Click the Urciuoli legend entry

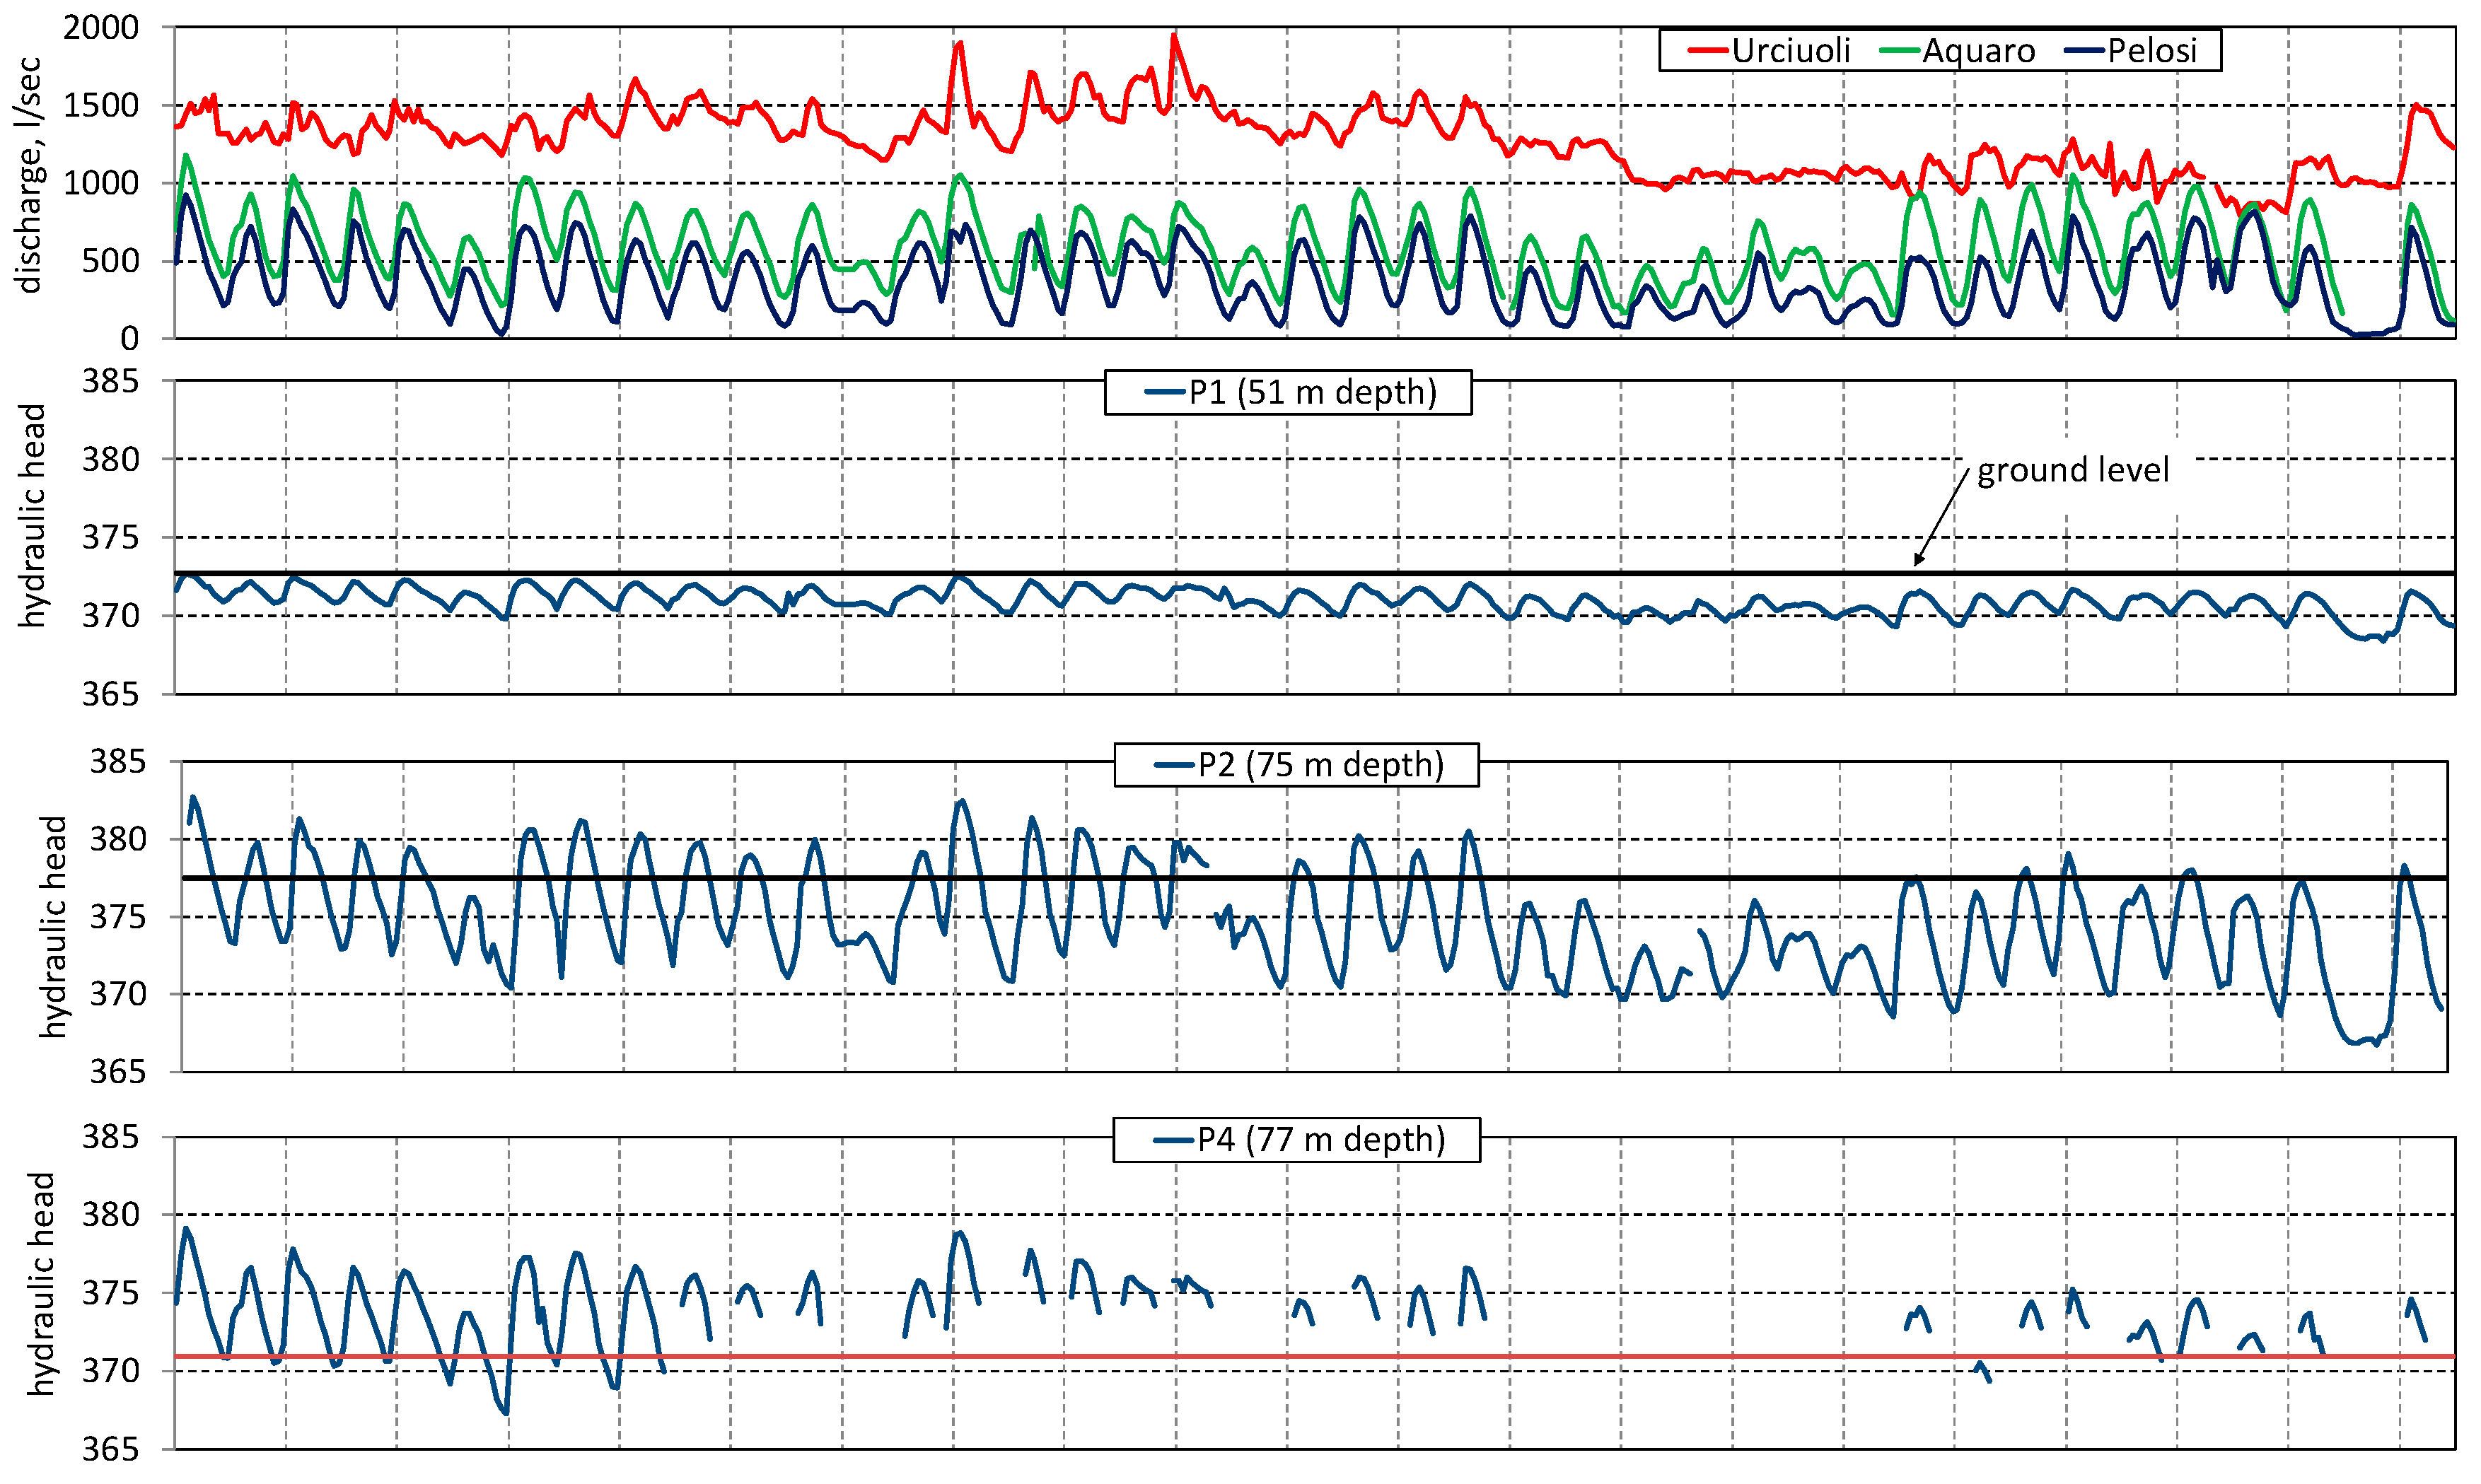1790,50
